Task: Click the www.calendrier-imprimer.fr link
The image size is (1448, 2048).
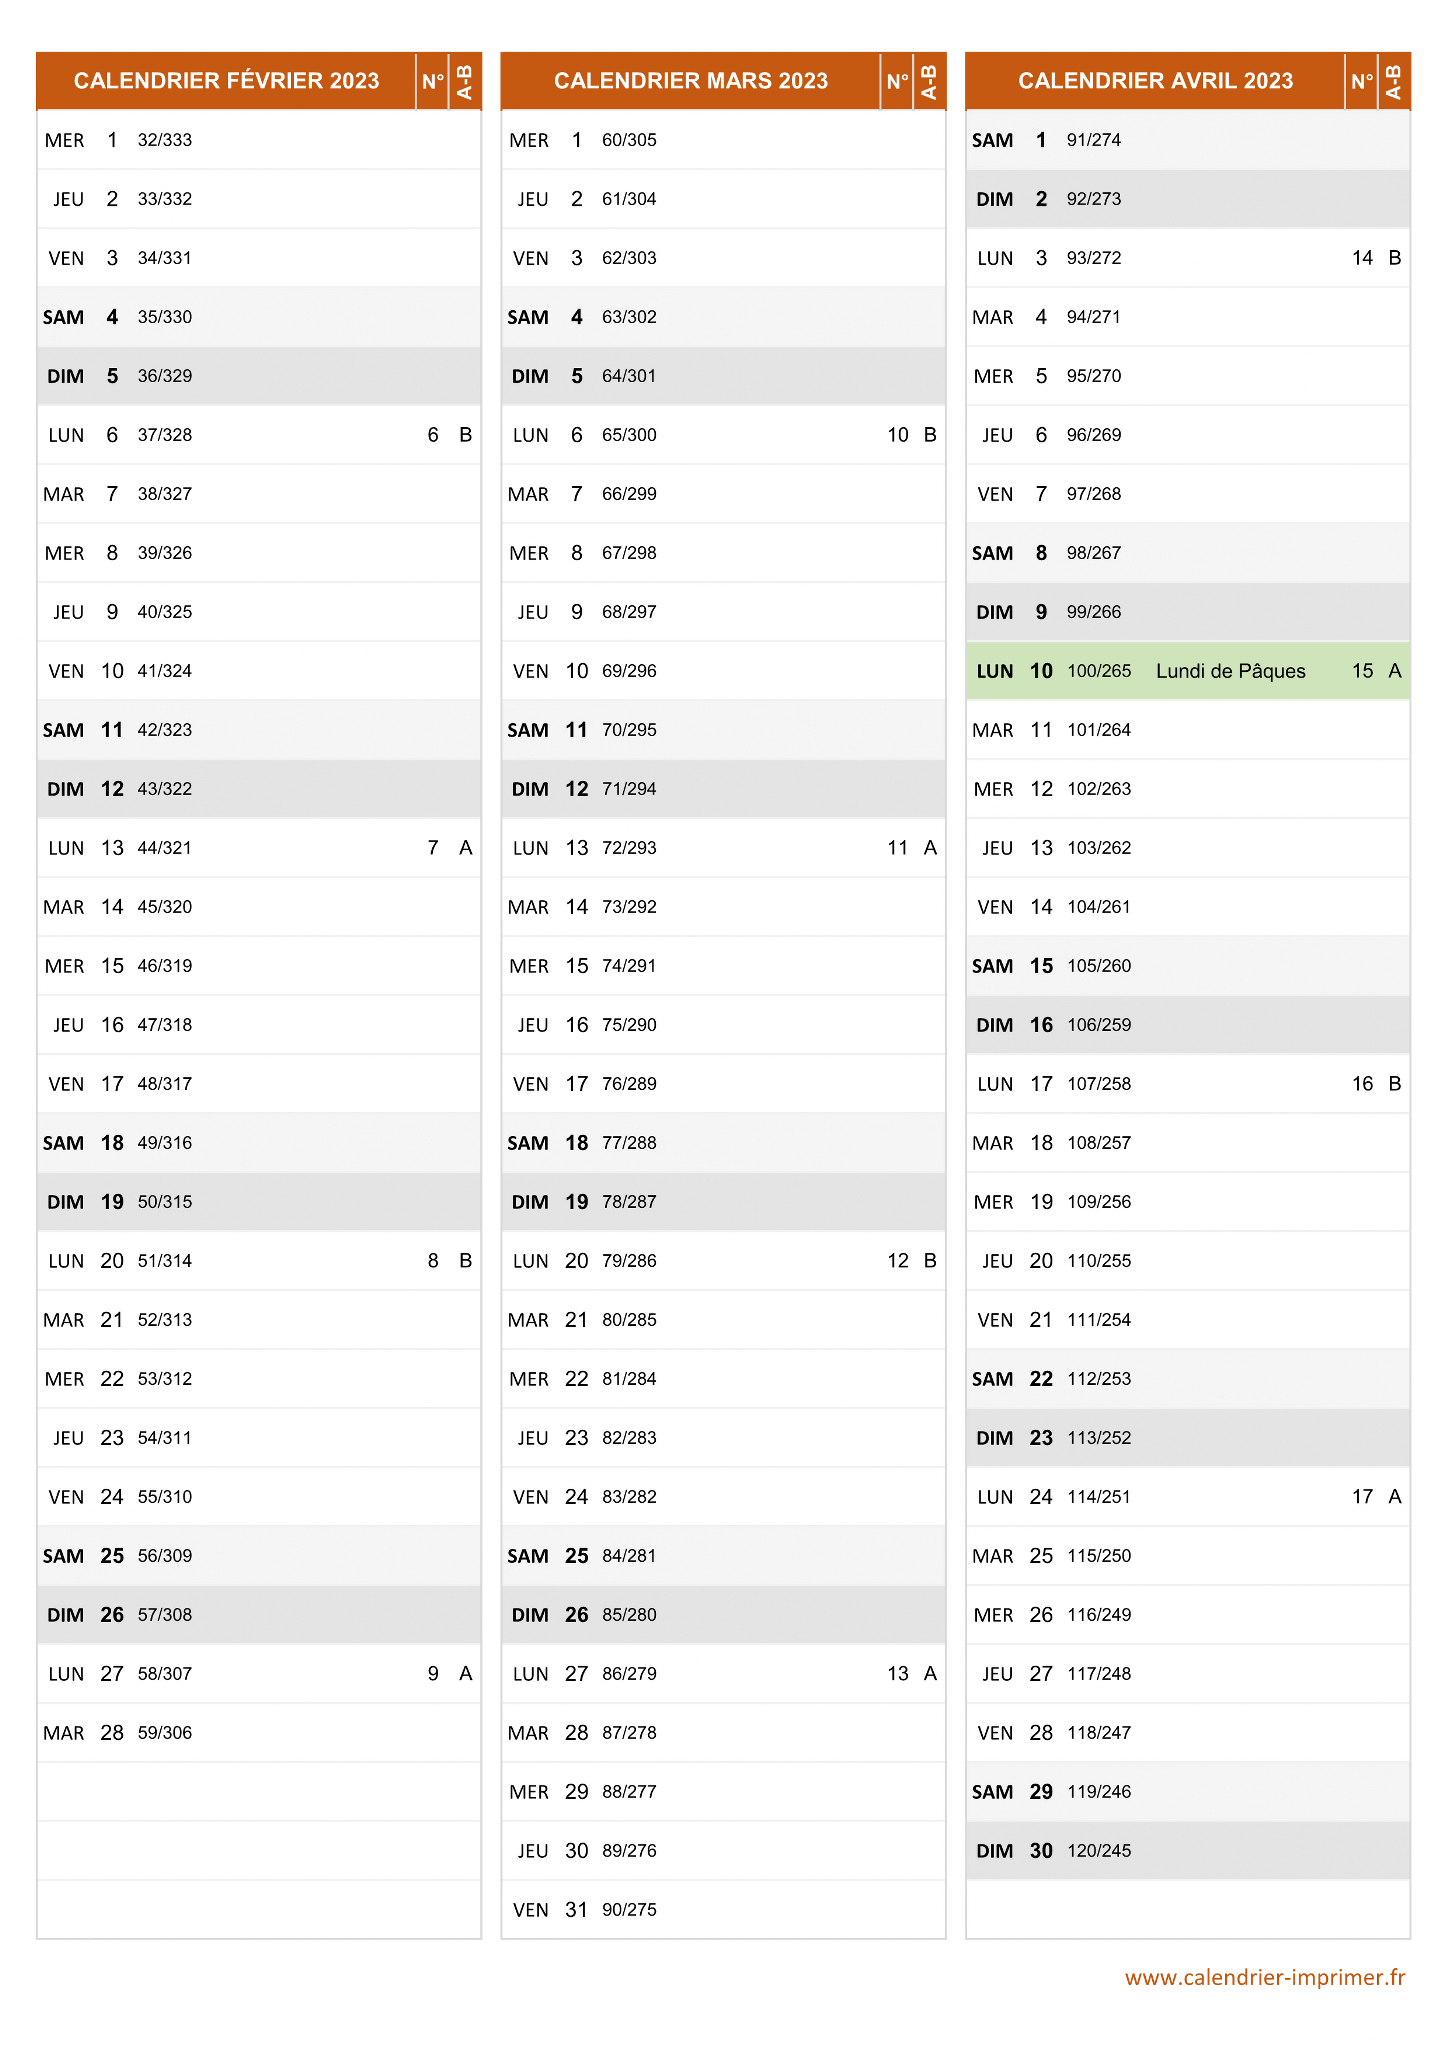Action: coord(1265,1977)
